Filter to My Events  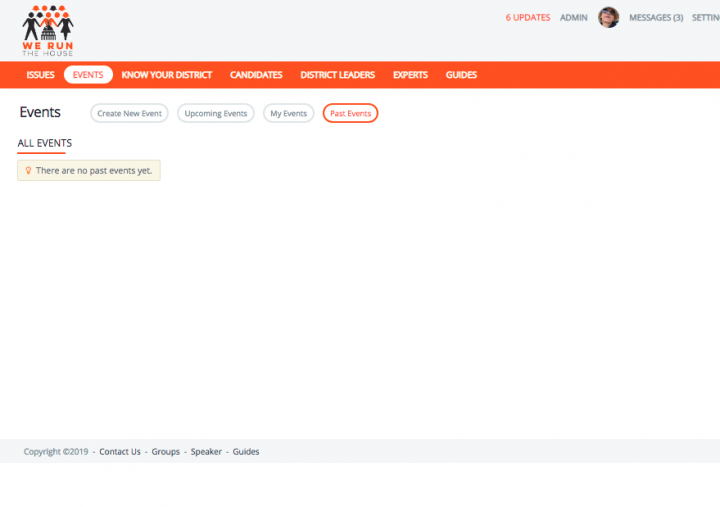[288, 113]
